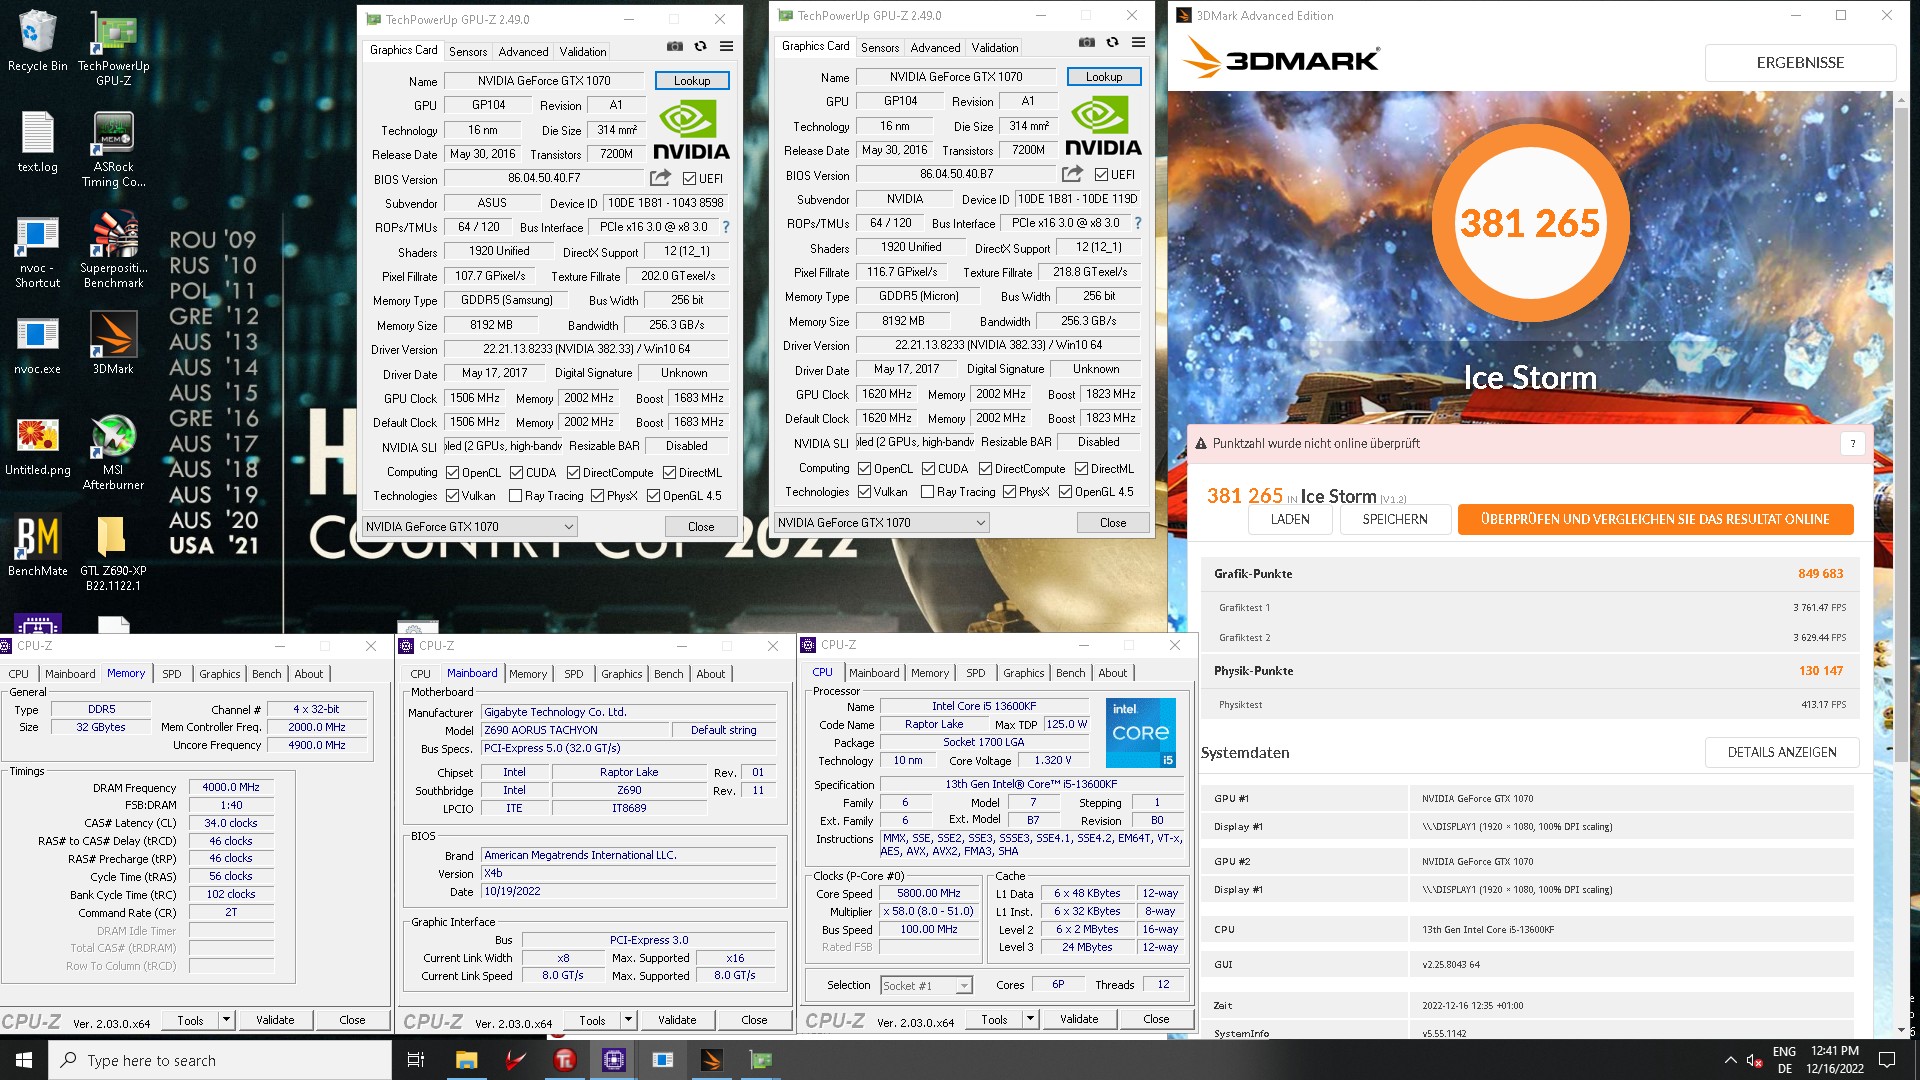Click orange online result compare button
The image size is (1920, 1080).
tap(1655, 519)
